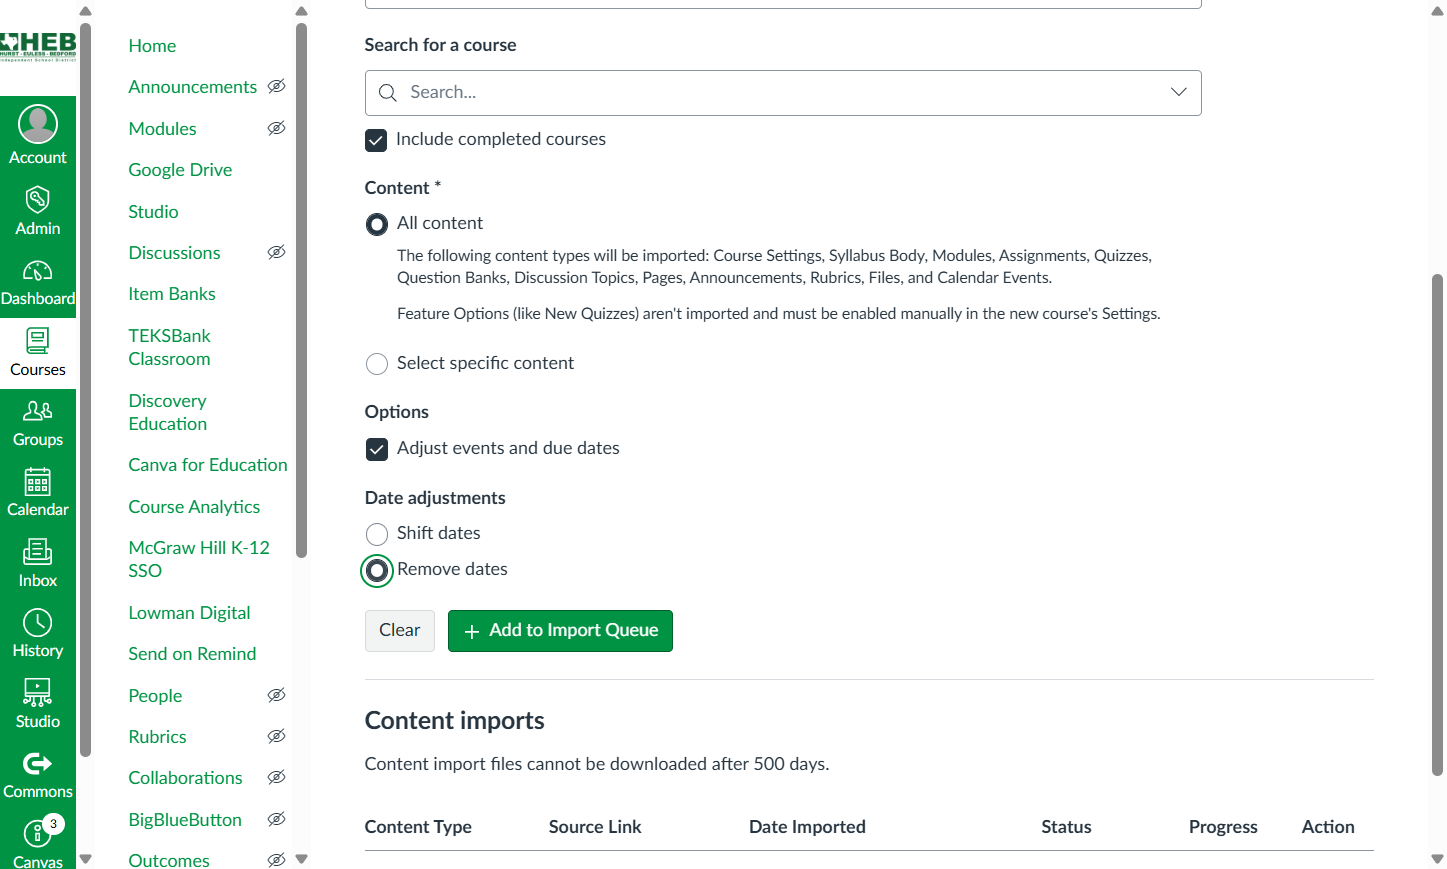Open the Home course link
The height and width of the screenshot is (869, 1447).
[x=152, y=46]
